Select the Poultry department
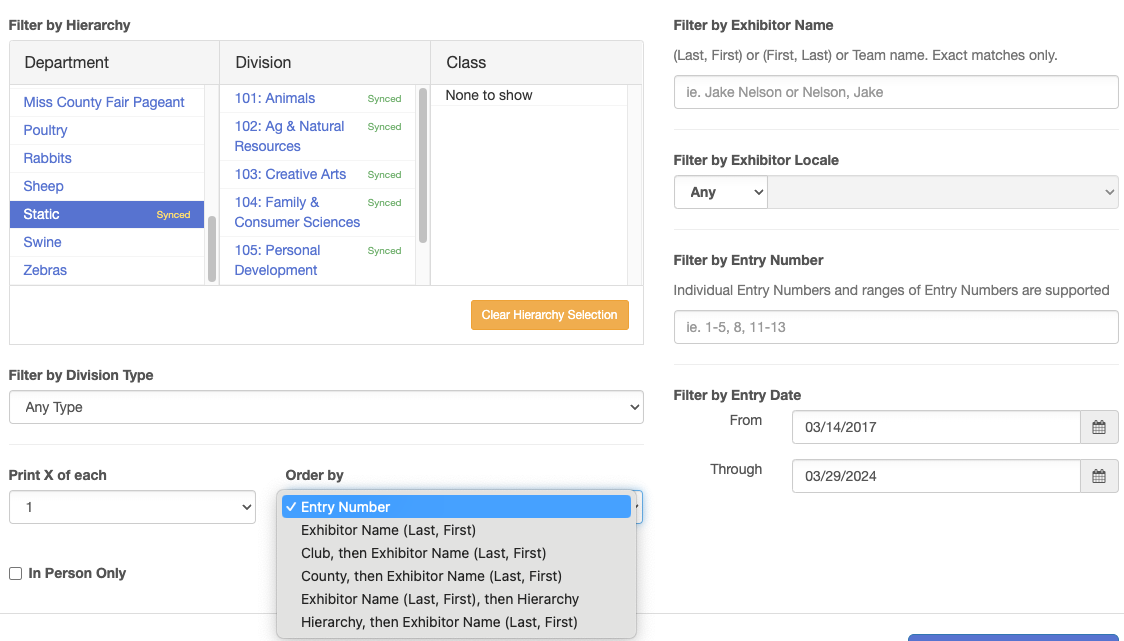 (x=45, y=130)
